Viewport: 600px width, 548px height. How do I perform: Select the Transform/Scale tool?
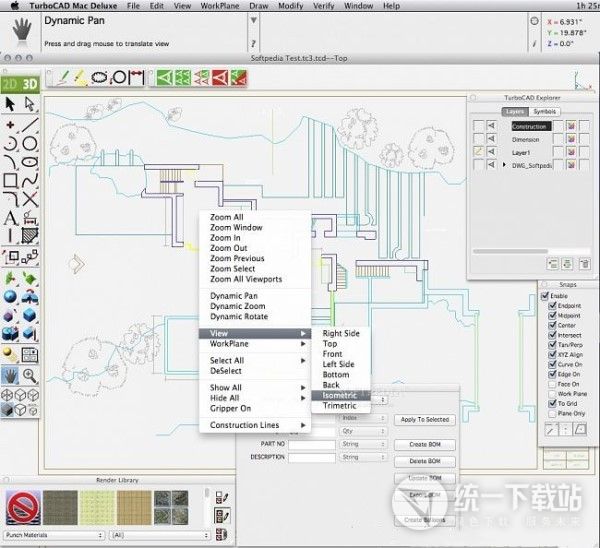point(10,257)
